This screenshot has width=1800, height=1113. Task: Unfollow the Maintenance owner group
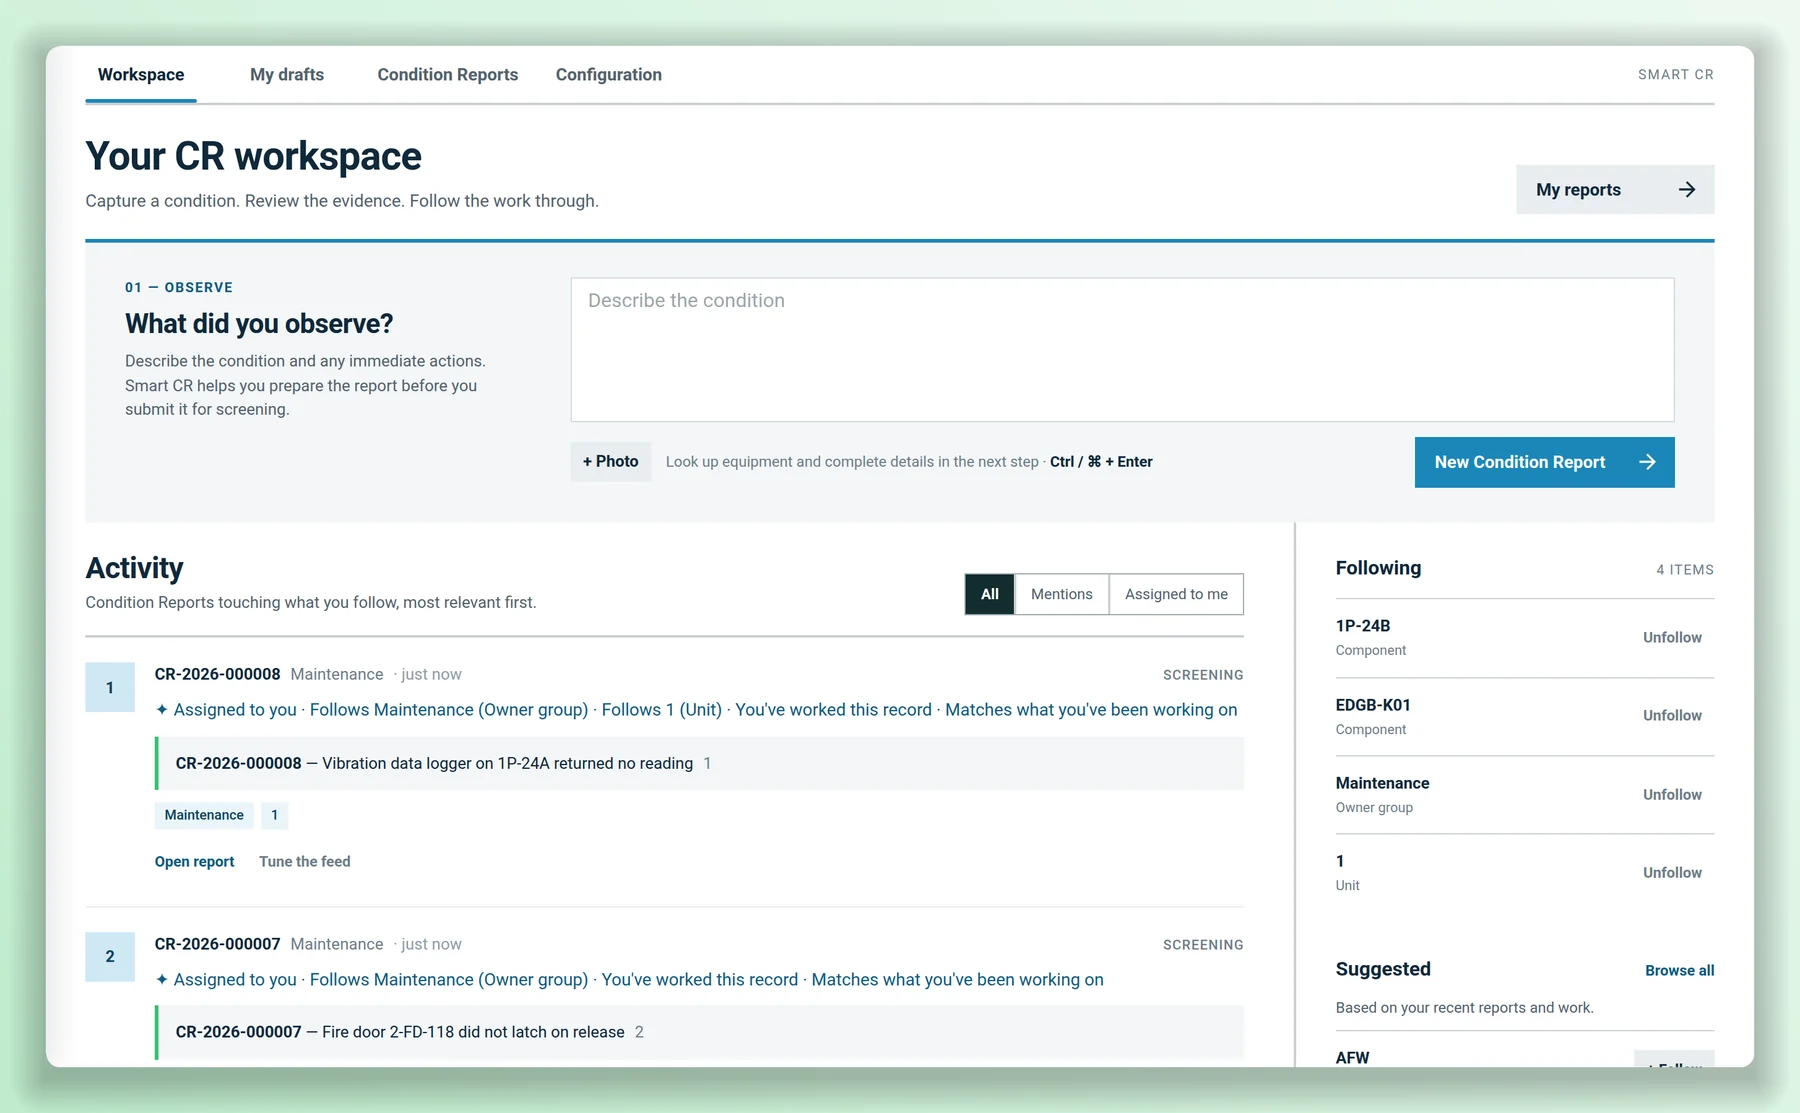pos(1672,795)
